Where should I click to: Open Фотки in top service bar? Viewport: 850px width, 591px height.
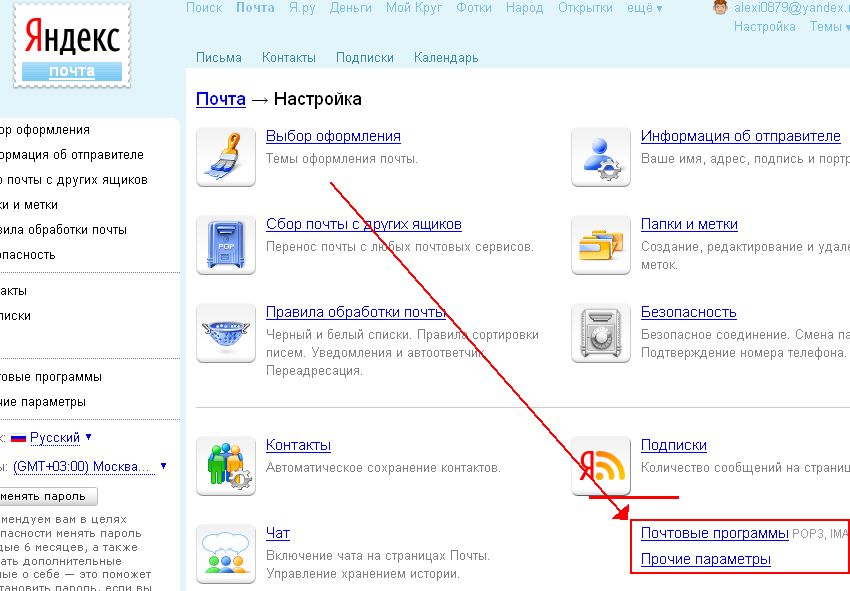(474, 8)
